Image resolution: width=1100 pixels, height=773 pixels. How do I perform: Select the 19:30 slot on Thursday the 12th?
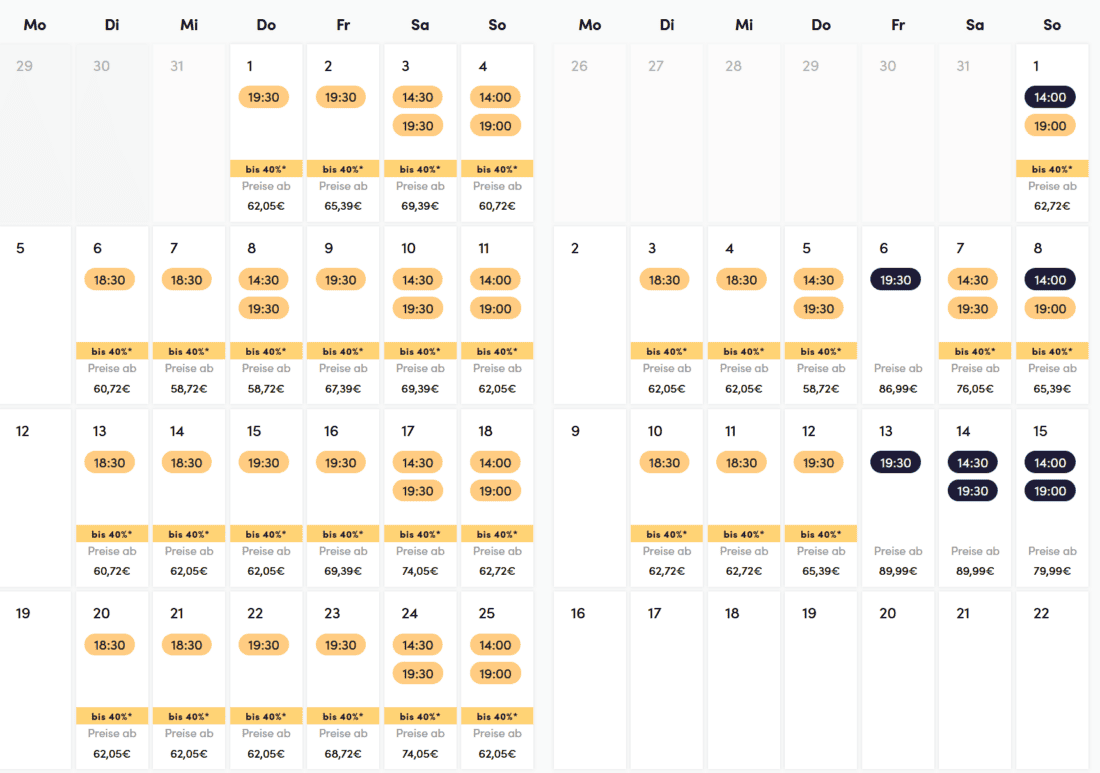[819, 463]
